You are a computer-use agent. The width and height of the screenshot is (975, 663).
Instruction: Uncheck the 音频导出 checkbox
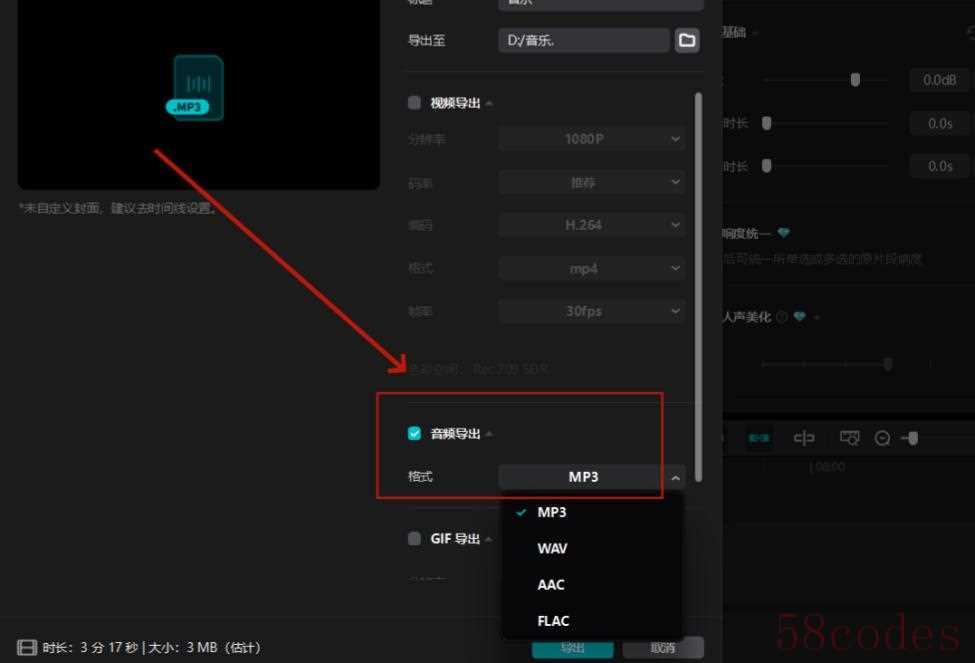(414, 433)
